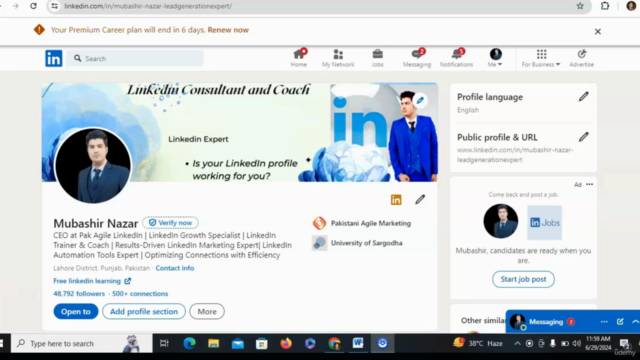Click the browser address bar URL
640x360 pixels.
coord(148,6)
